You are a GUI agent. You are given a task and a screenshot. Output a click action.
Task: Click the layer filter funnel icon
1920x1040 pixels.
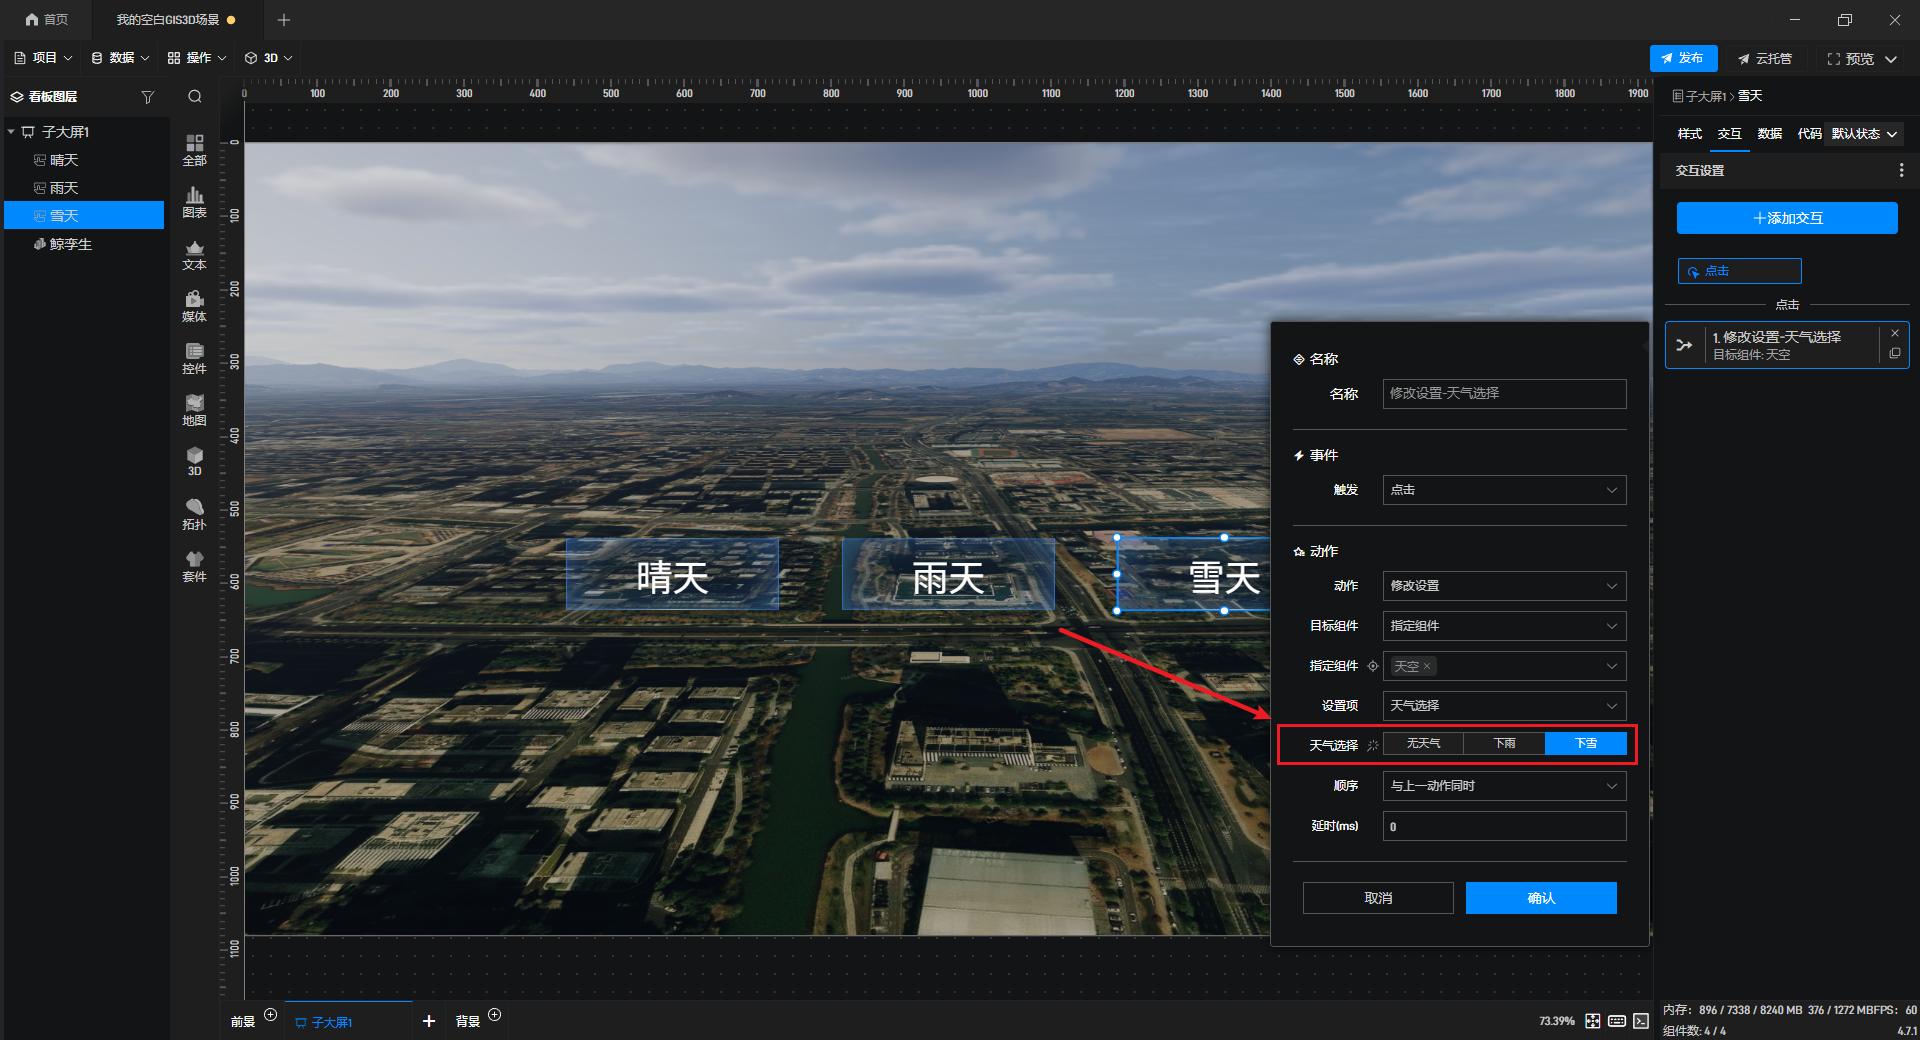(x=148, y=97)
